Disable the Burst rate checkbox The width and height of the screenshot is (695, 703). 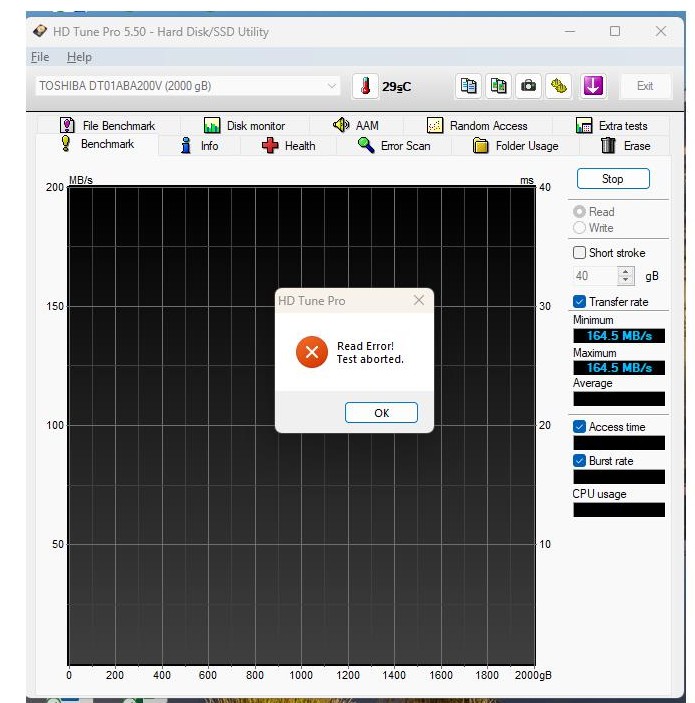(579, 461)
